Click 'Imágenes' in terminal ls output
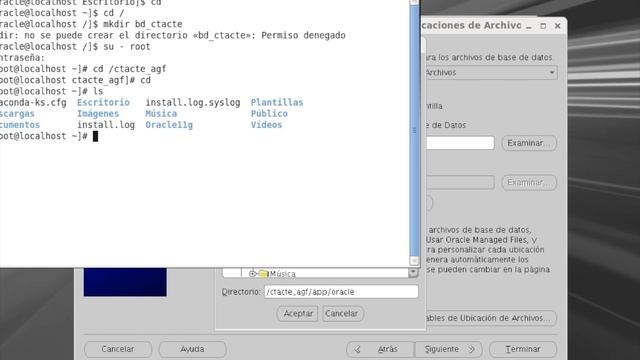 tap(98, 113)
